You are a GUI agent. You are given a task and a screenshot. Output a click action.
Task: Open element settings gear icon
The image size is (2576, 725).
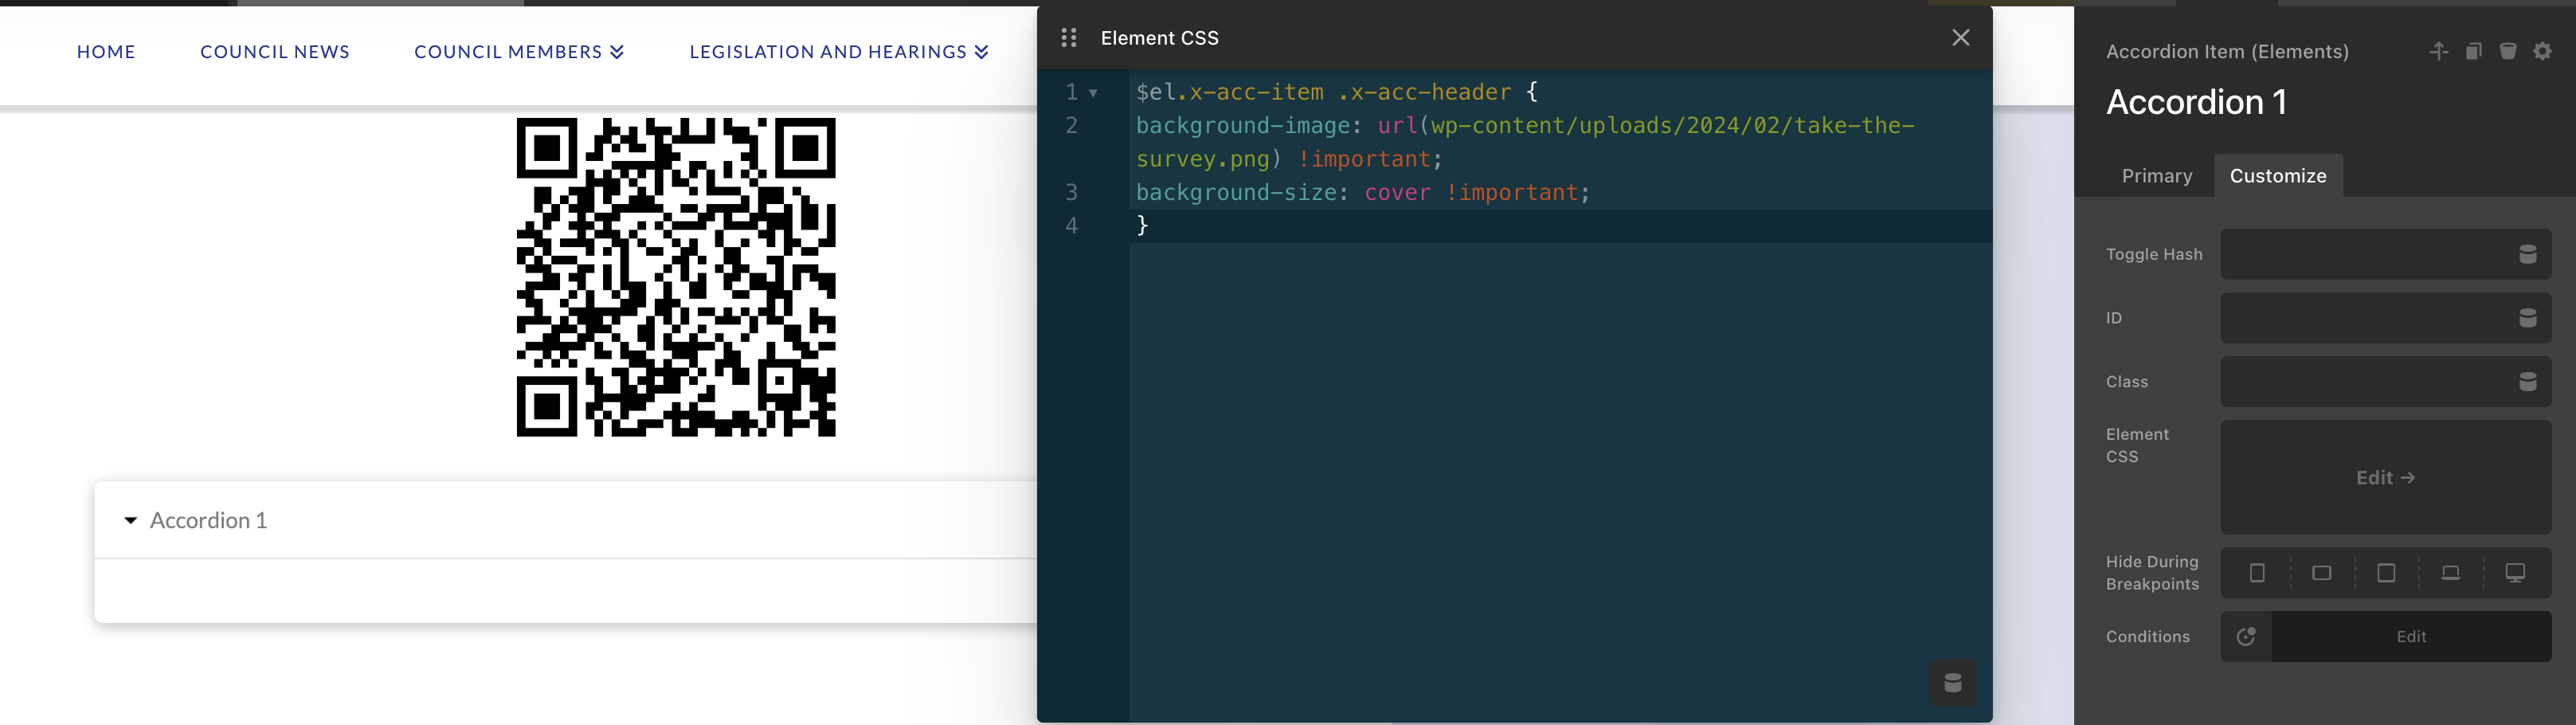[x=2542, y=51]
